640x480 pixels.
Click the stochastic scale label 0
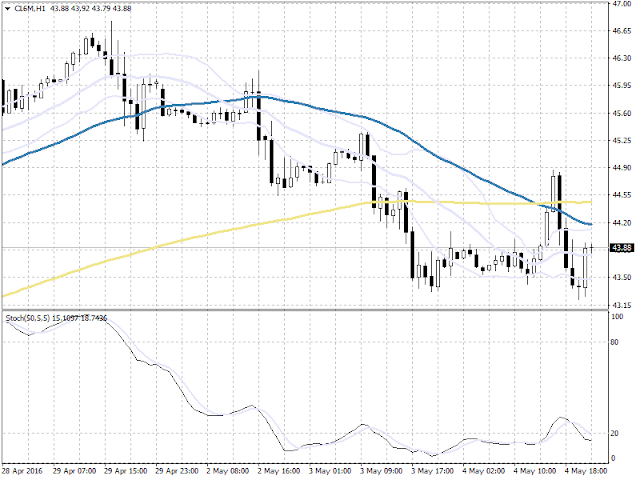coord(613,458)
